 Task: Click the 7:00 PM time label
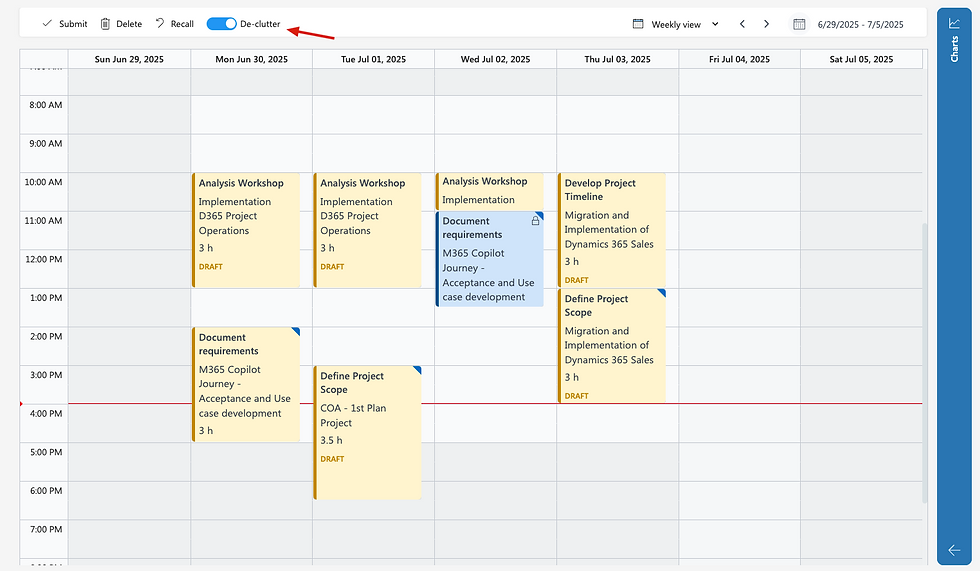click(x=46, y=529)
